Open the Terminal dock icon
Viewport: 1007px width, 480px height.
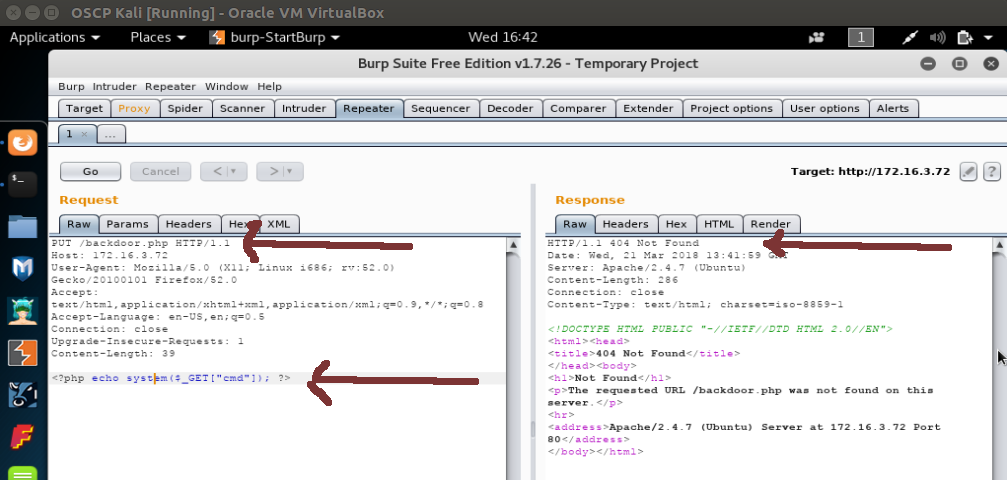tap(22, 184)
